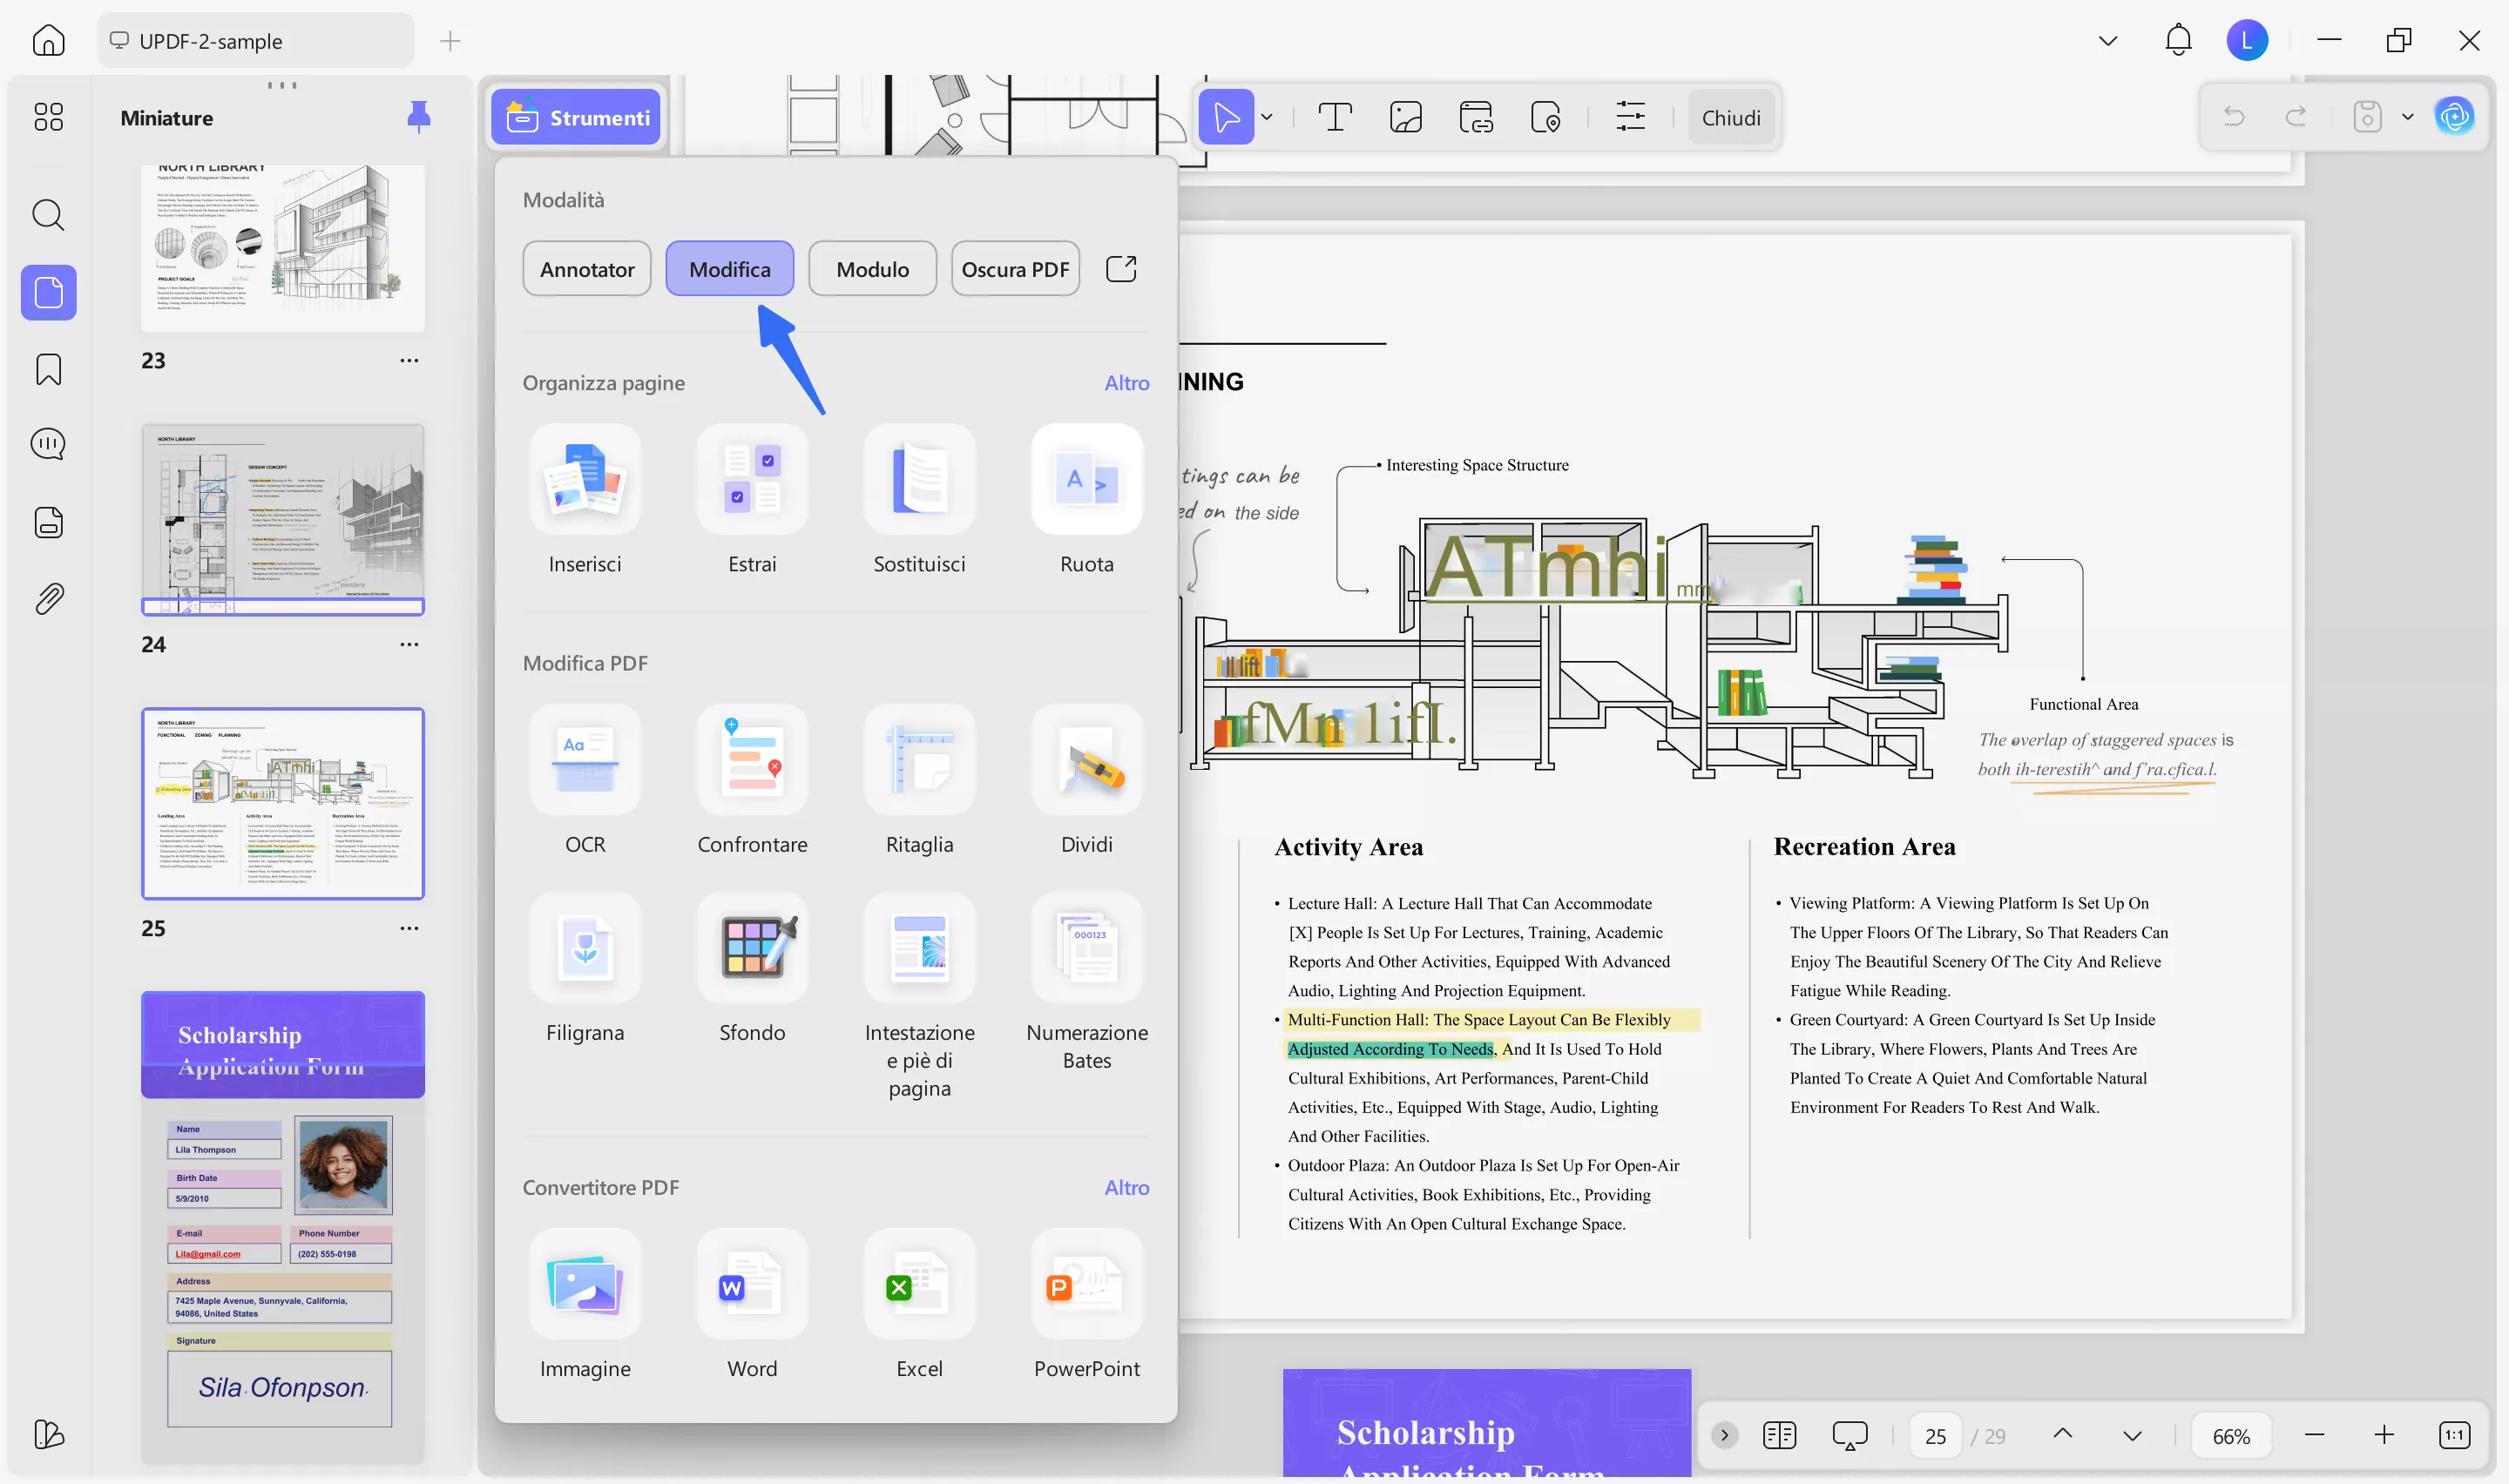Viewport: 2509px width, 1484px height.
Task: Switch to Annotator mode
Action: point(586,268)
